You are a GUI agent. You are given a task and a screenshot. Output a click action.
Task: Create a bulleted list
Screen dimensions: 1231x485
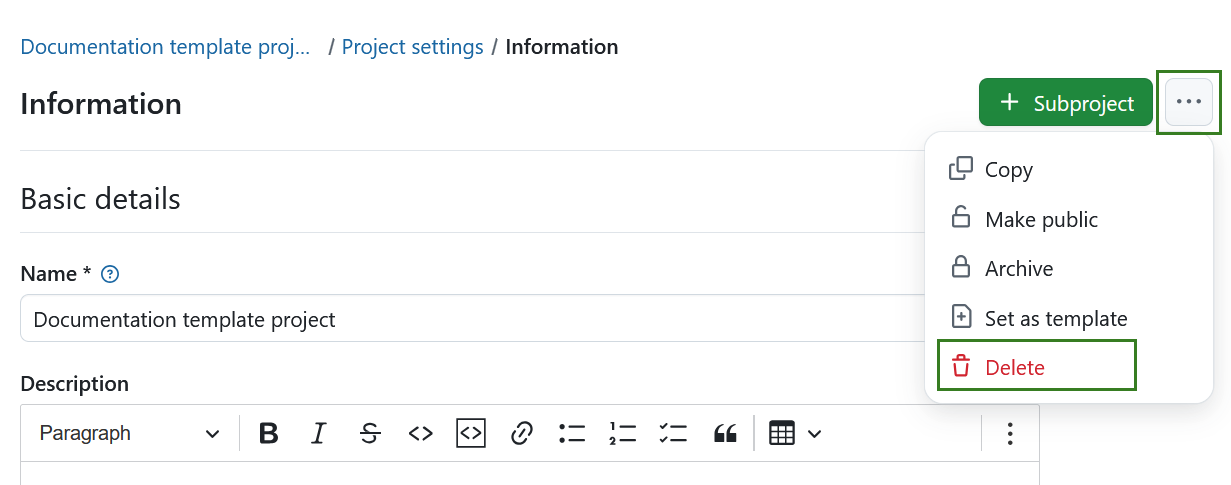click(x=572, y=433)
